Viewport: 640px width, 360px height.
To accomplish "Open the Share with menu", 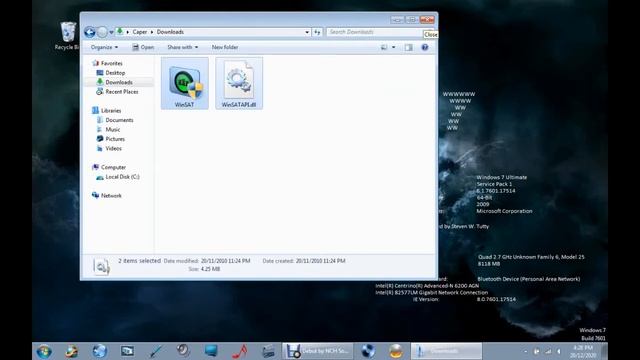I will [x=182, y=47].
